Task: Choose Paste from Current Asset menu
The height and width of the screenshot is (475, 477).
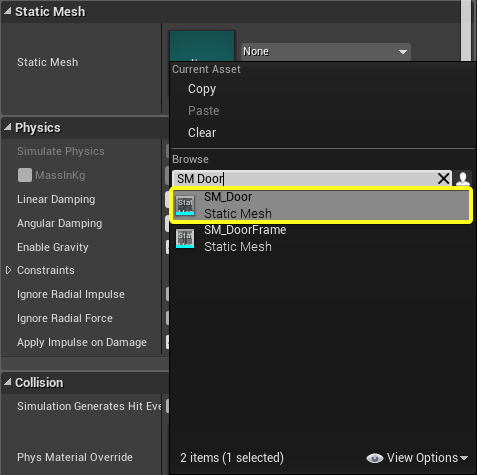Action: tap(203, 111)
